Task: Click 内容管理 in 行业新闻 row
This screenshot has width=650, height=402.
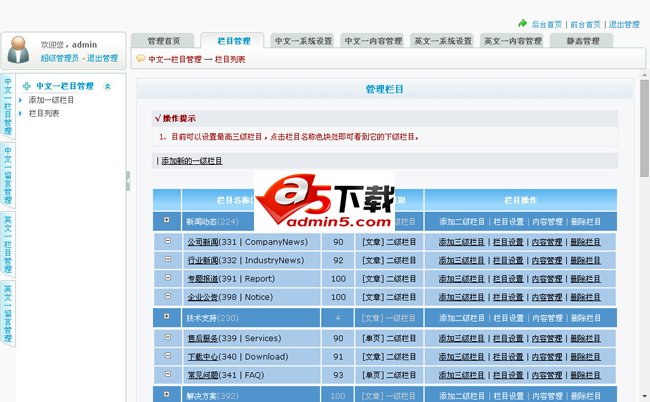Action: click(547, 260)
